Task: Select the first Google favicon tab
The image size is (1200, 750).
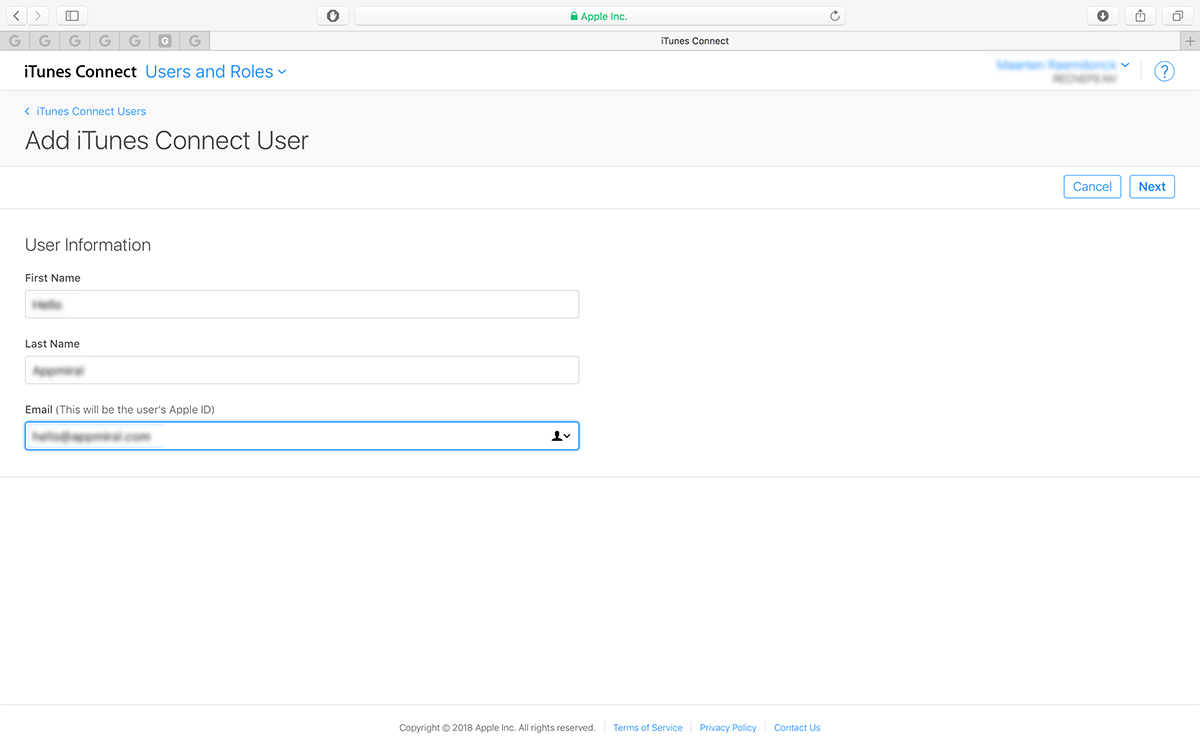Action: coord(14,40)
